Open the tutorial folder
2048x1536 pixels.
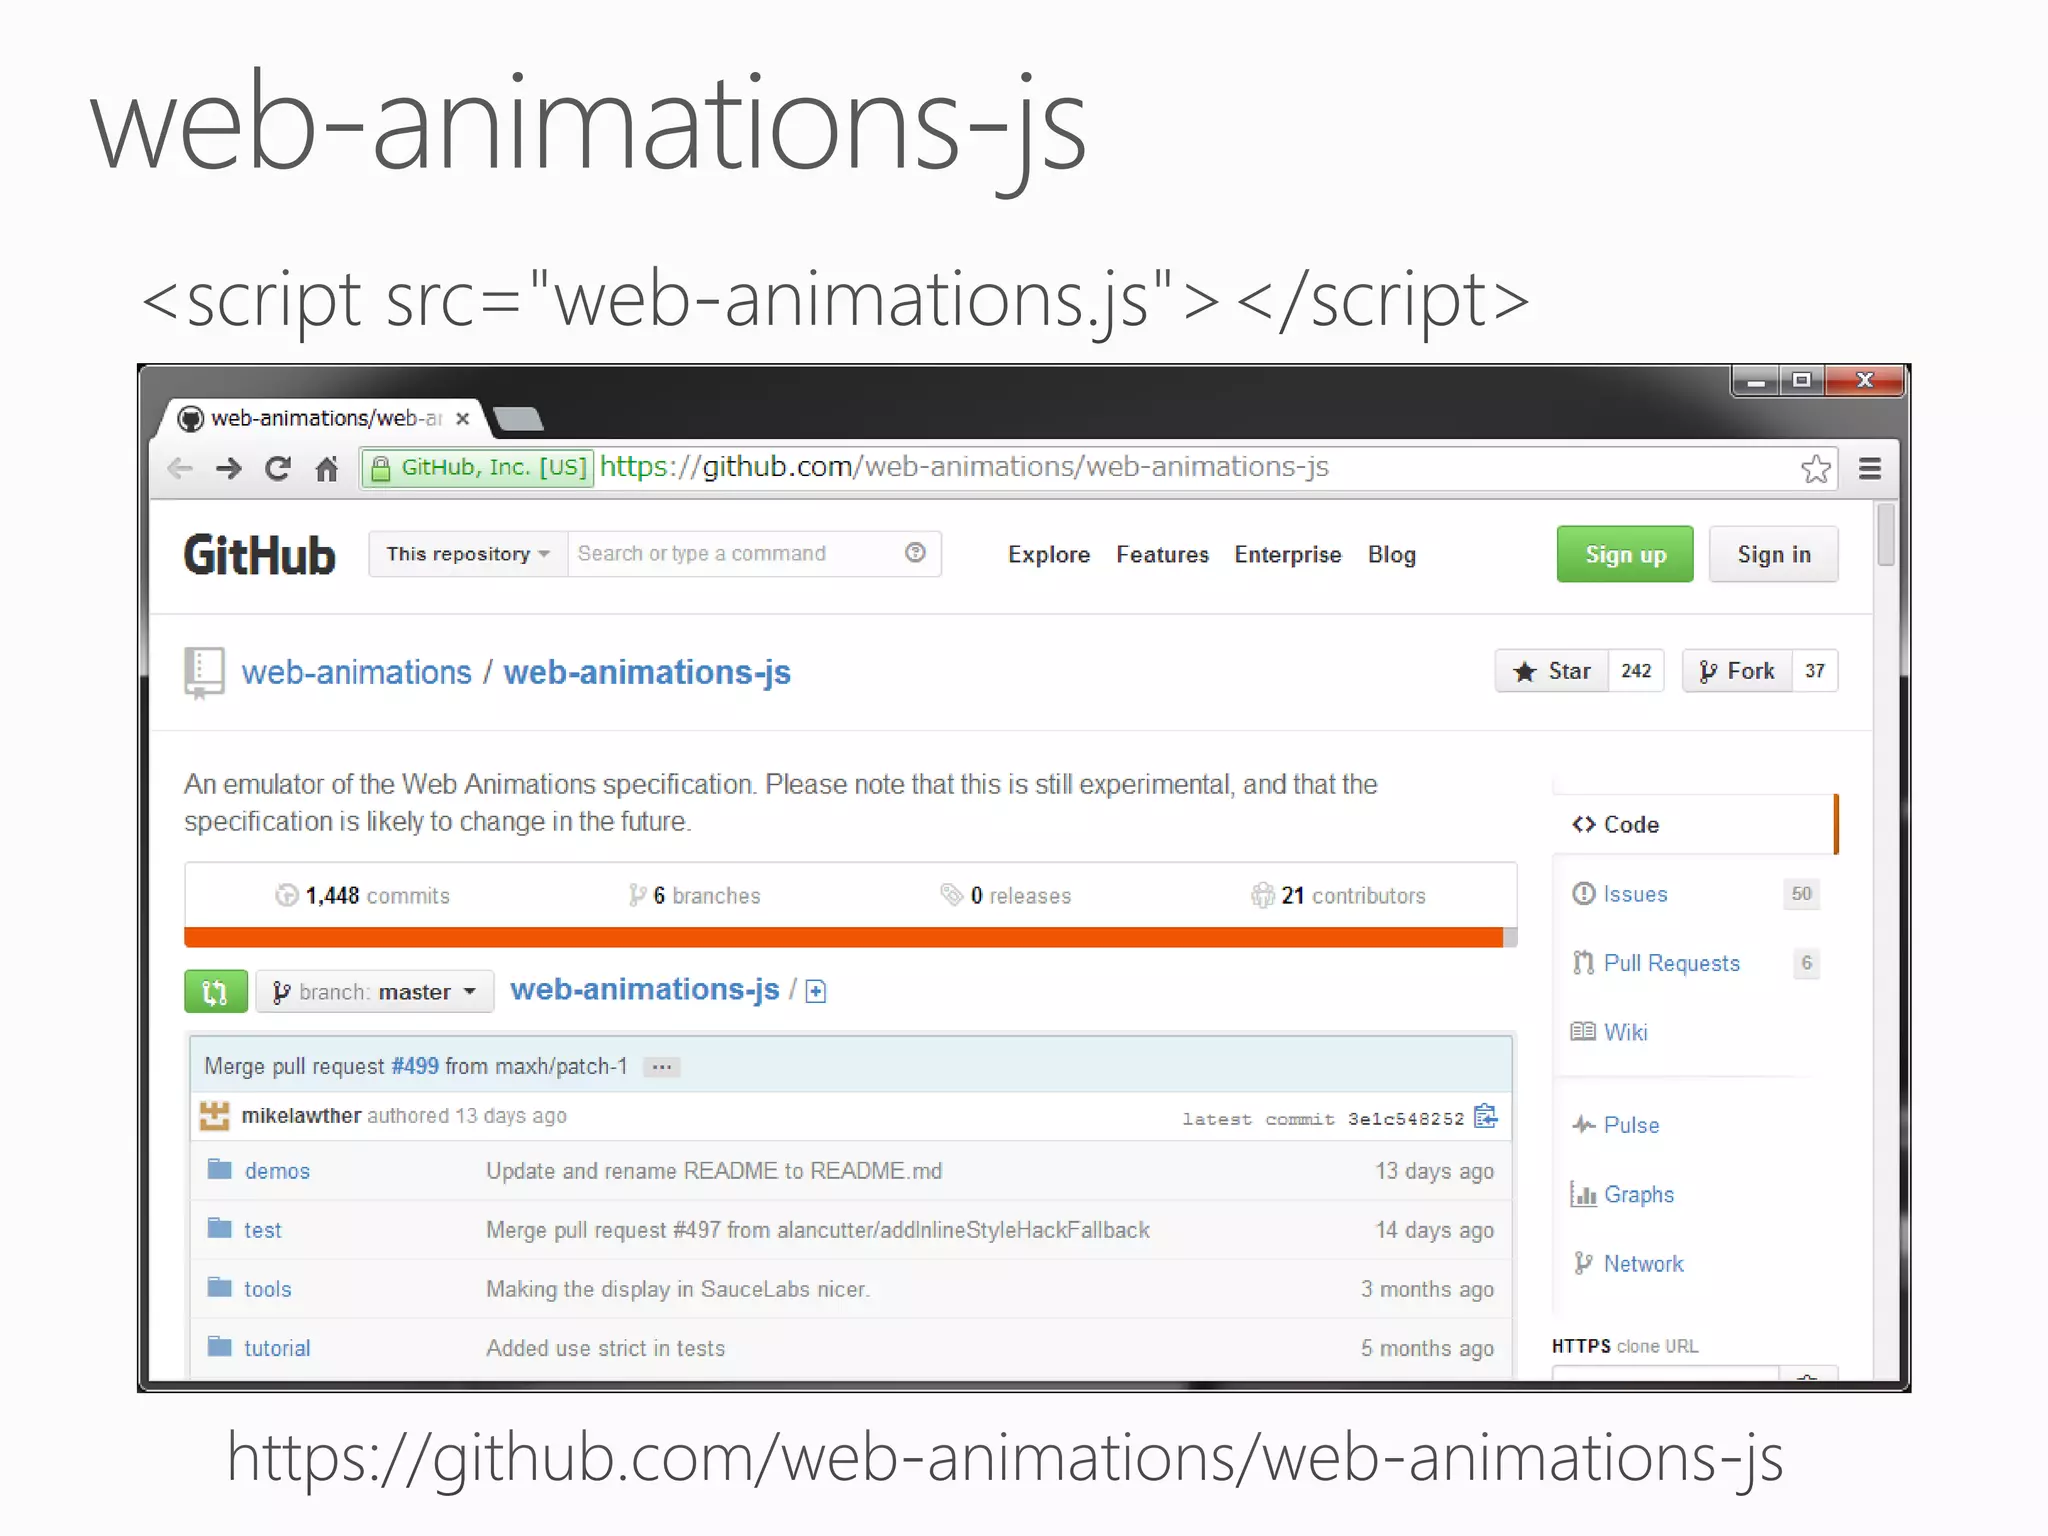coord(277,1348)
